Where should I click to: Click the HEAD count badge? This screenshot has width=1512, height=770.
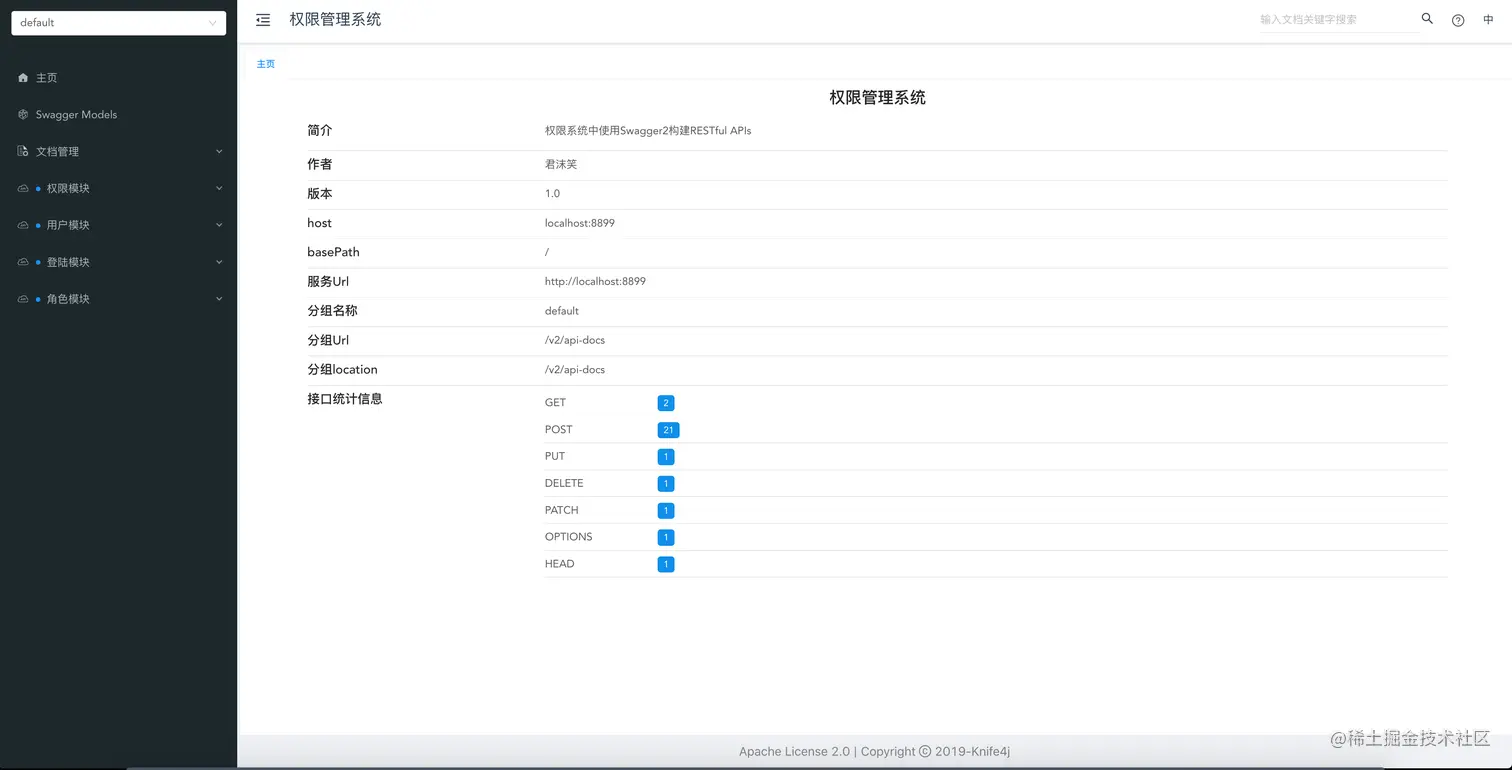(666, 565)
